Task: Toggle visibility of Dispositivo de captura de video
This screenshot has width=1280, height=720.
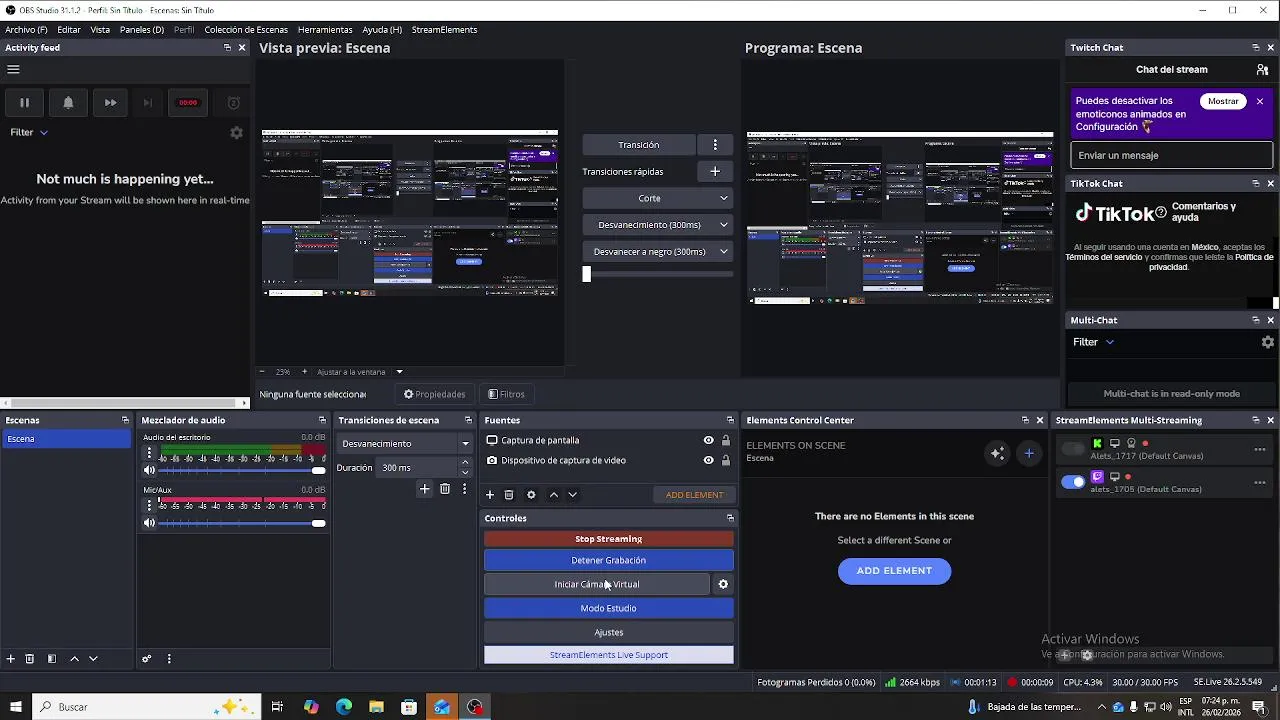Action: click(708, 460)
